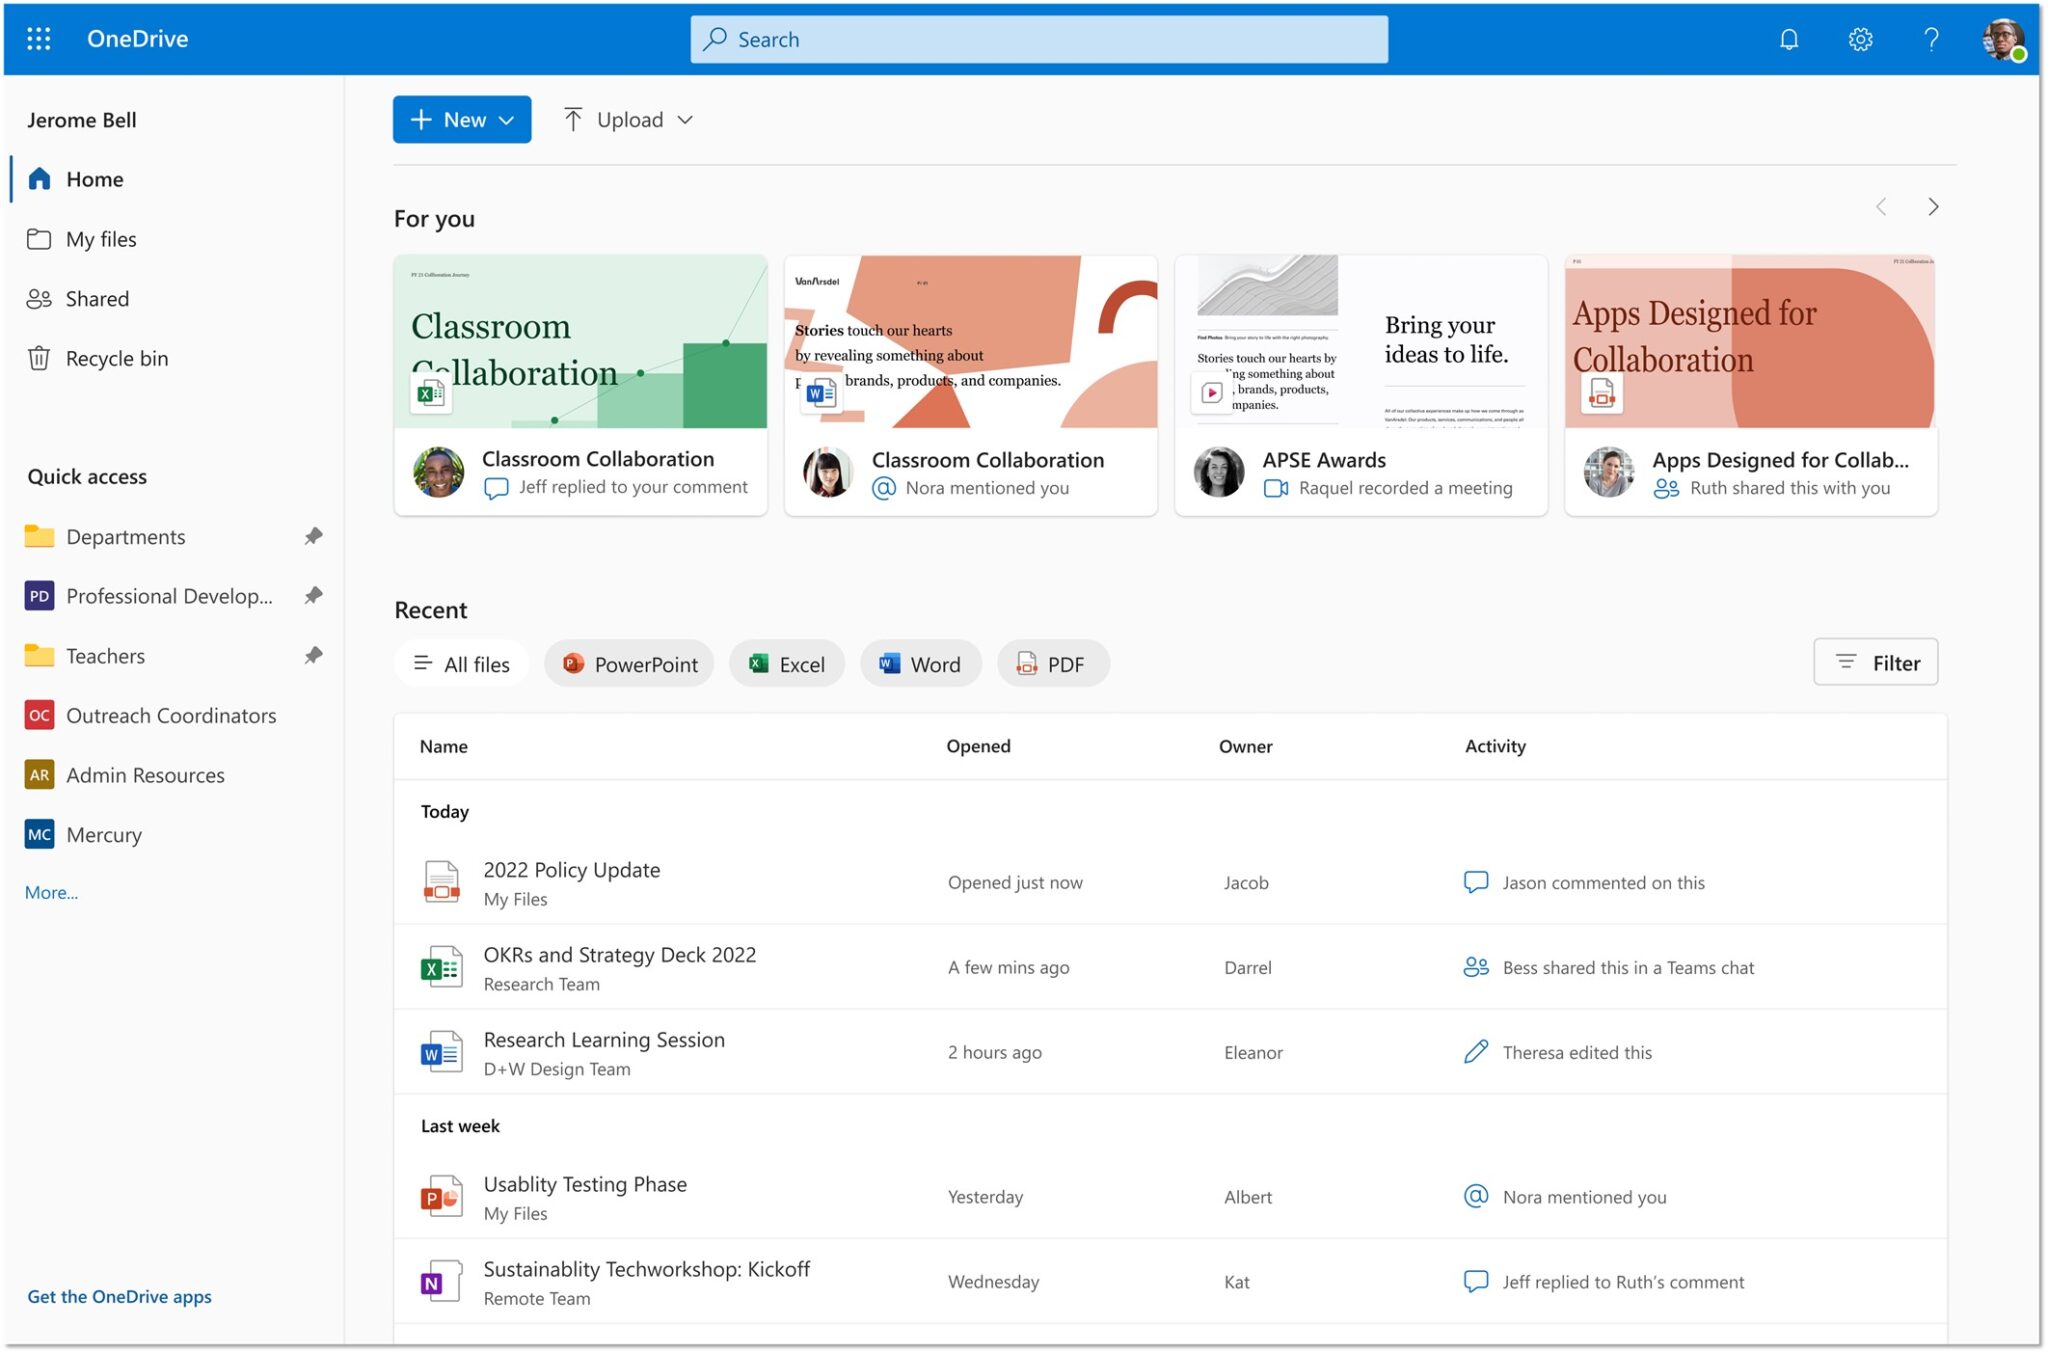Open the APSE Awards card thumbnail

tap(1360, 340)
